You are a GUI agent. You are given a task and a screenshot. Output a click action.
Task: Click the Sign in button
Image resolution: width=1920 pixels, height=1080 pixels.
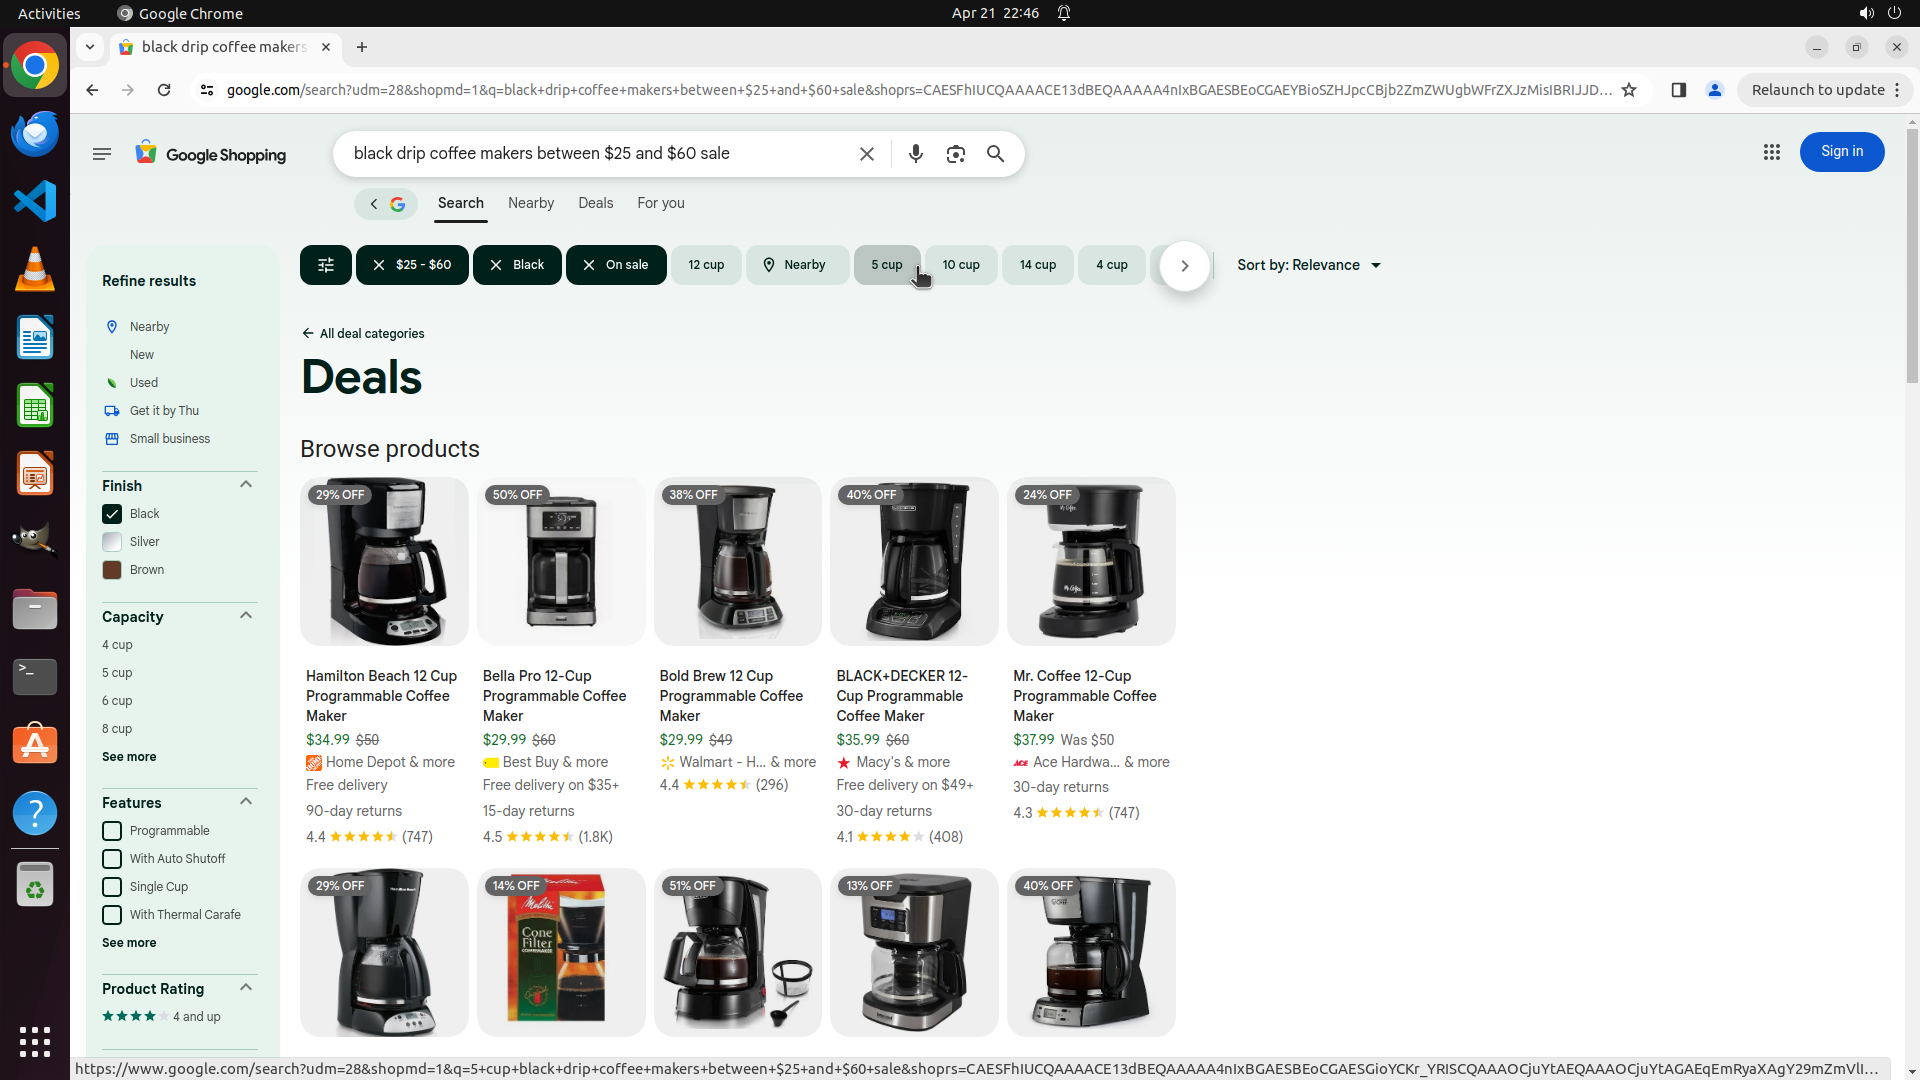tap(1841, 152)
